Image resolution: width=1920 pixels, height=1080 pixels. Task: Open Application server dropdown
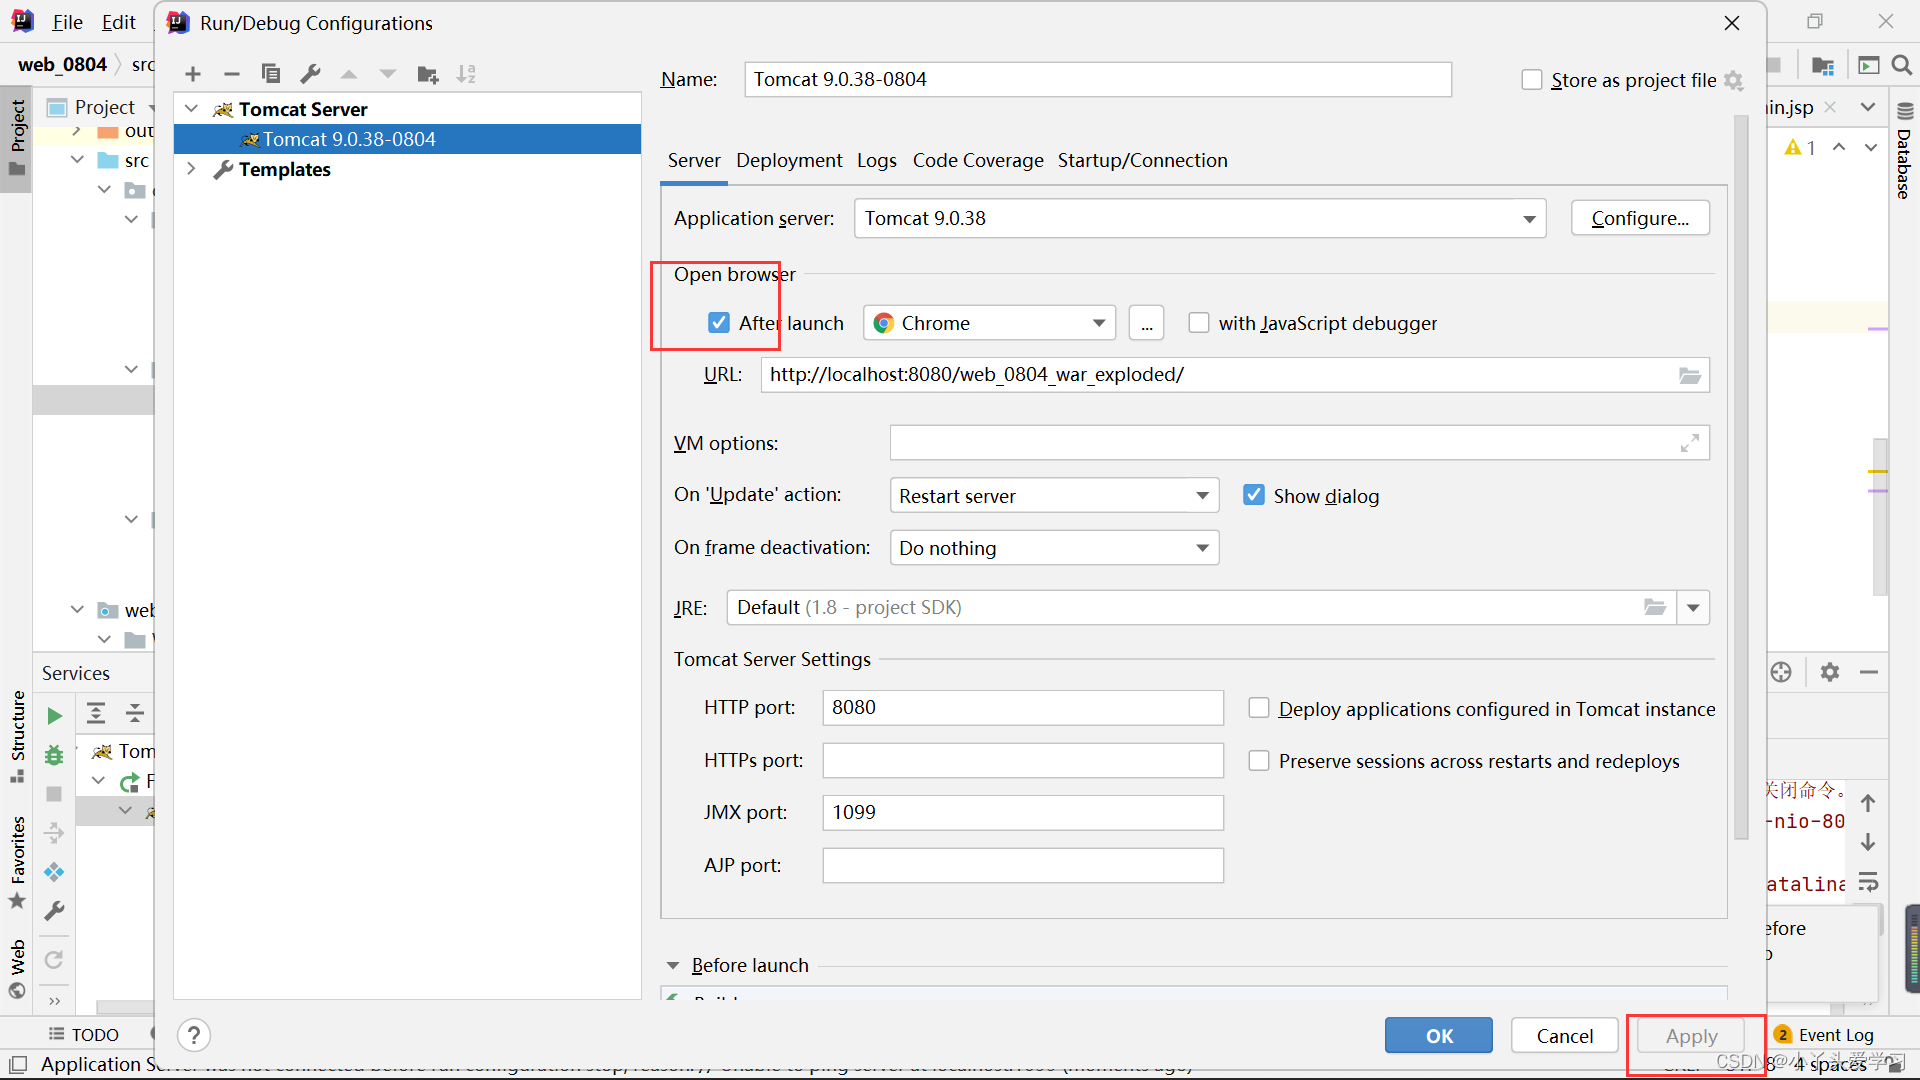pos(1200,218)
